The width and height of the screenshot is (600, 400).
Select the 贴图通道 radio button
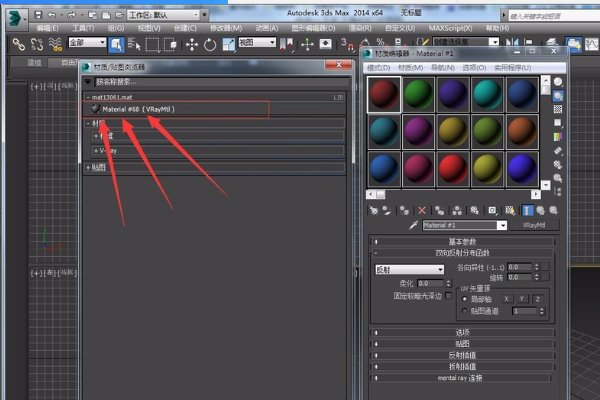click(x=465, y=311)
